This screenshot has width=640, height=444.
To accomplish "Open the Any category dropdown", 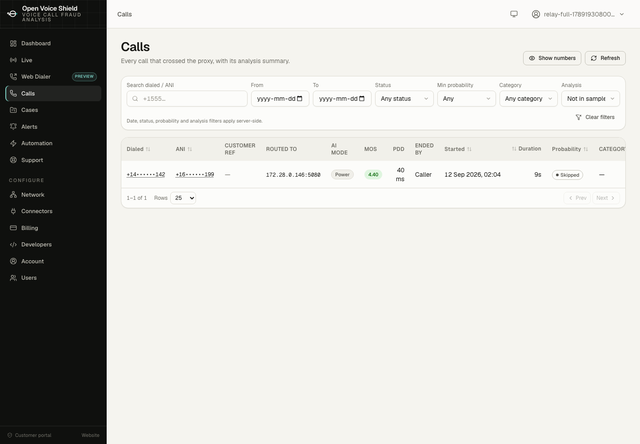I will pos(528,99).
